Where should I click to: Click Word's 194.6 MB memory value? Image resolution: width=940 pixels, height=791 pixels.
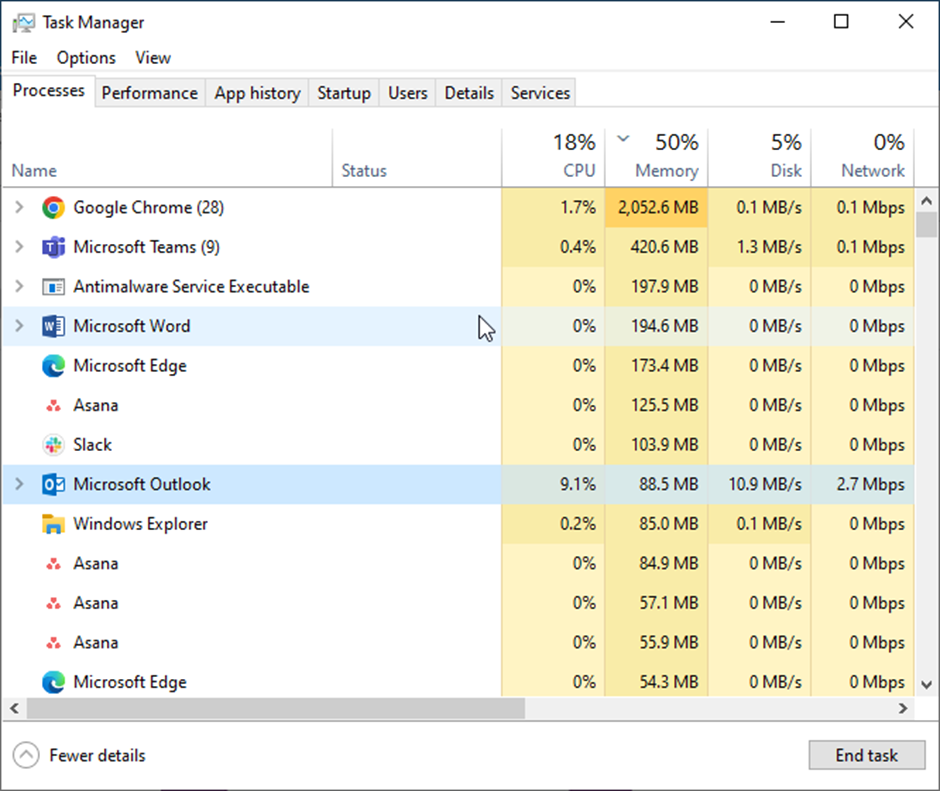[x=665, y=326]
